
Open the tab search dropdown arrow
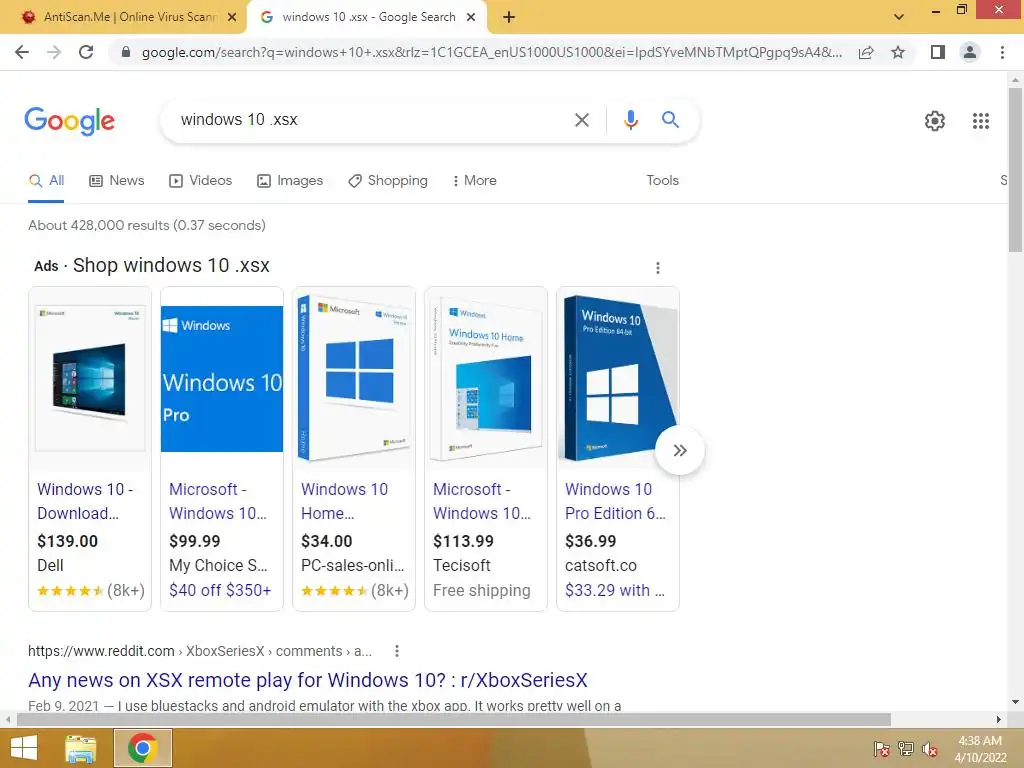(899, 17)
